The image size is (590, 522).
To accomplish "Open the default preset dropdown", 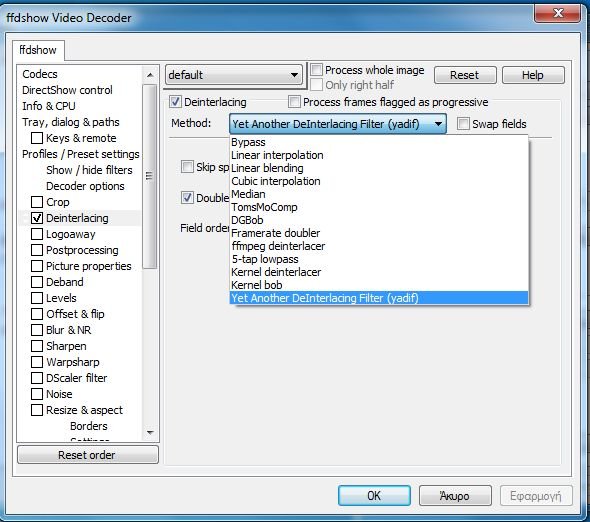I will tap(234, 75).
